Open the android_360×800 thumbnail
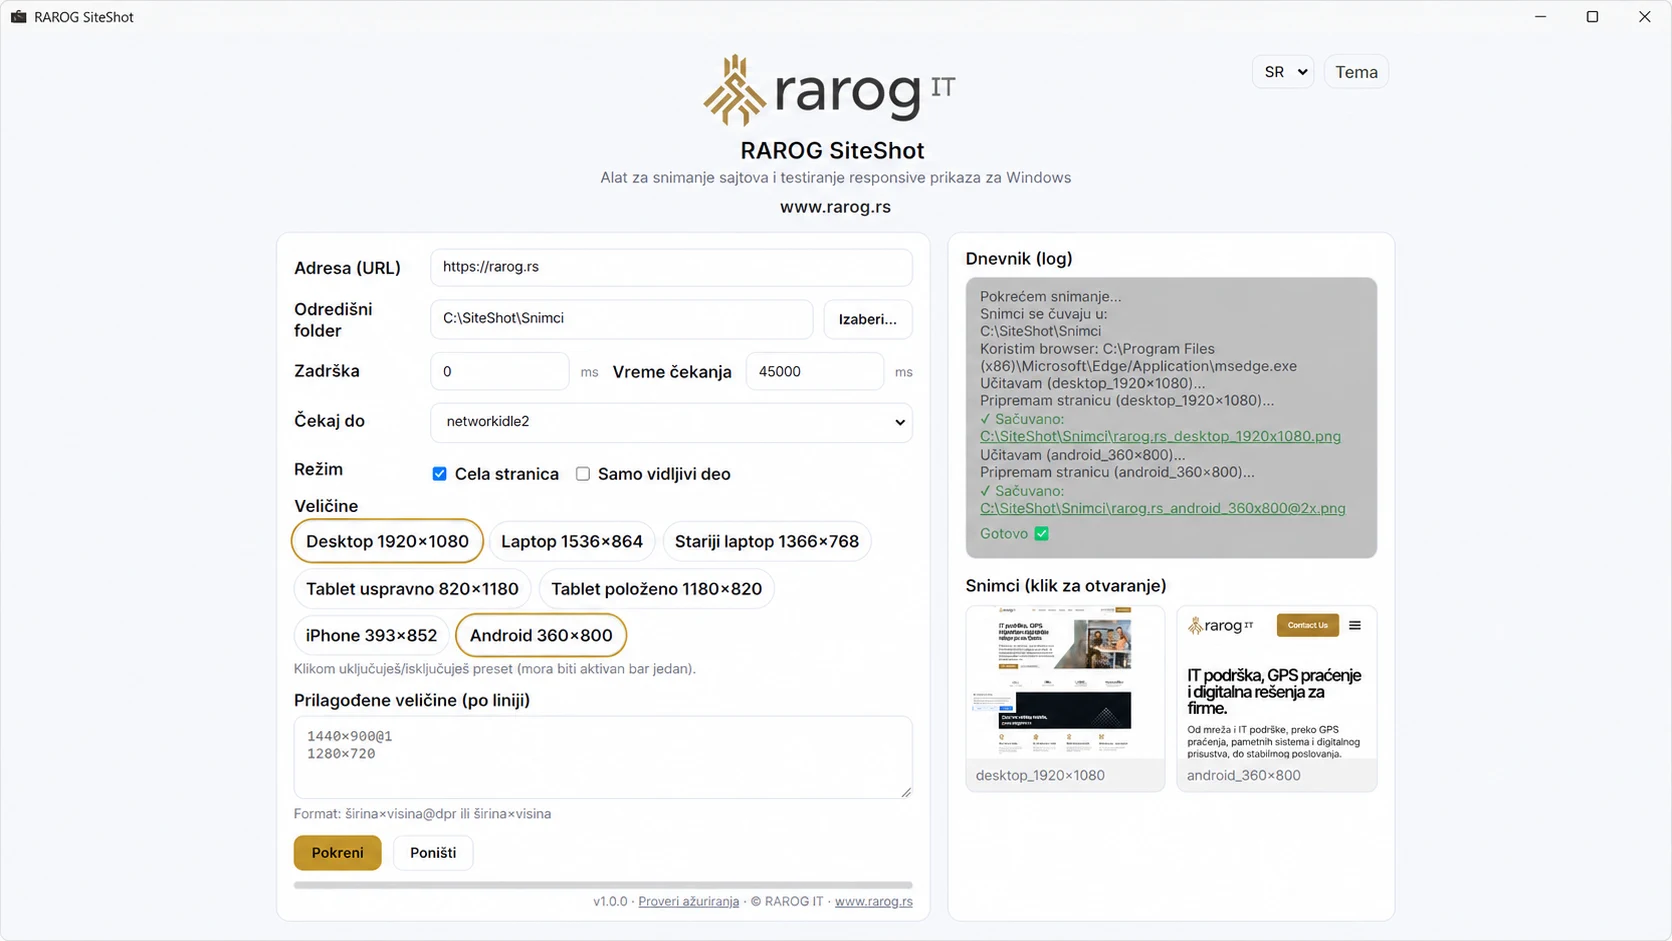This screenshot has width=1672, height=941. (x=1276, y=698)
